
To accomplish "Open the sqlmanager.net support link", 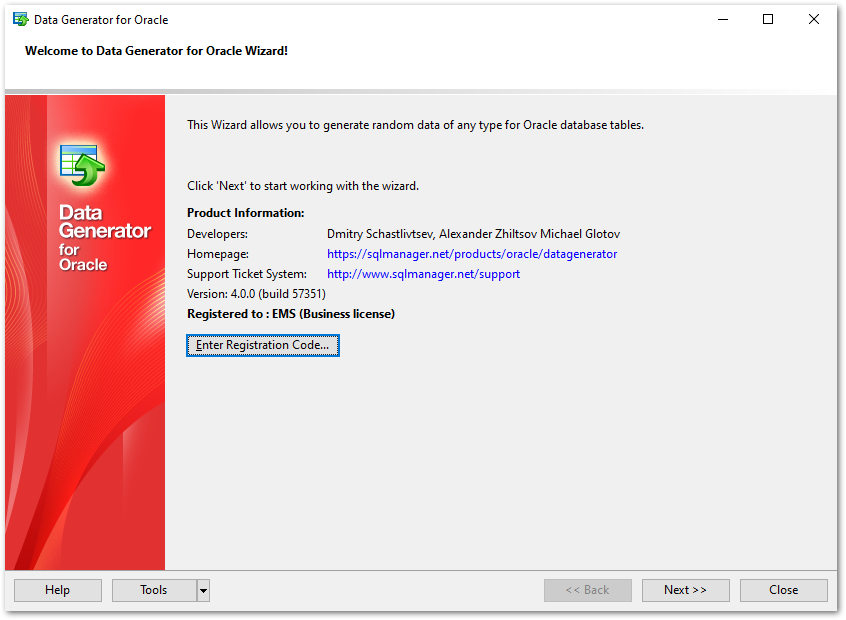I will [424, 274].
